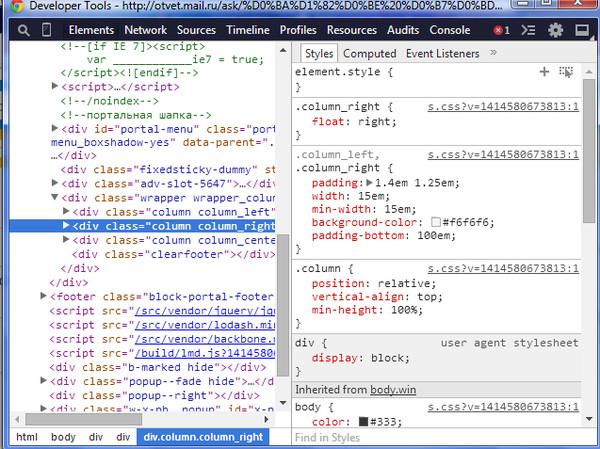This screenshot has height=449, width=600.
Task: Open the build/lmd.js script link
Action: pyautogui.click(x=205, y=353)
